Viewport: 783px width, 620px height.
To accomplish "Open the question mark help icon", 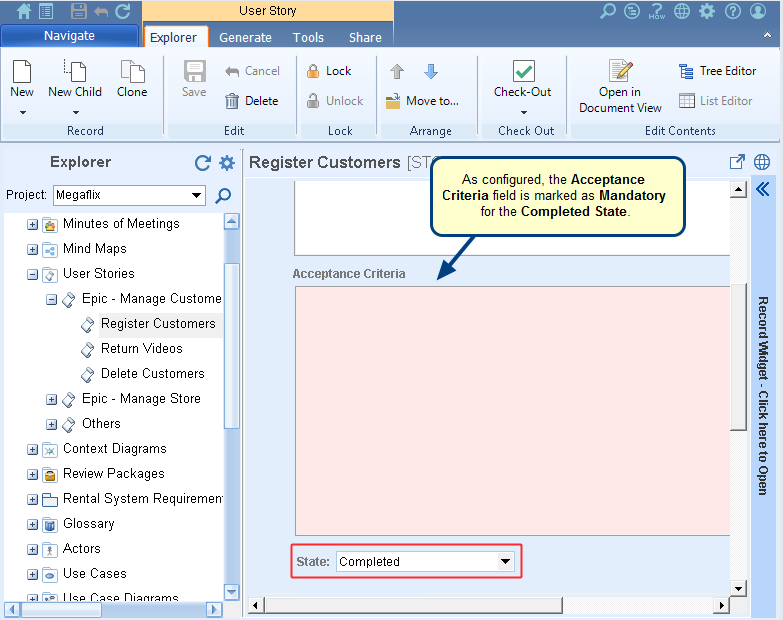I will coord(733,11).
